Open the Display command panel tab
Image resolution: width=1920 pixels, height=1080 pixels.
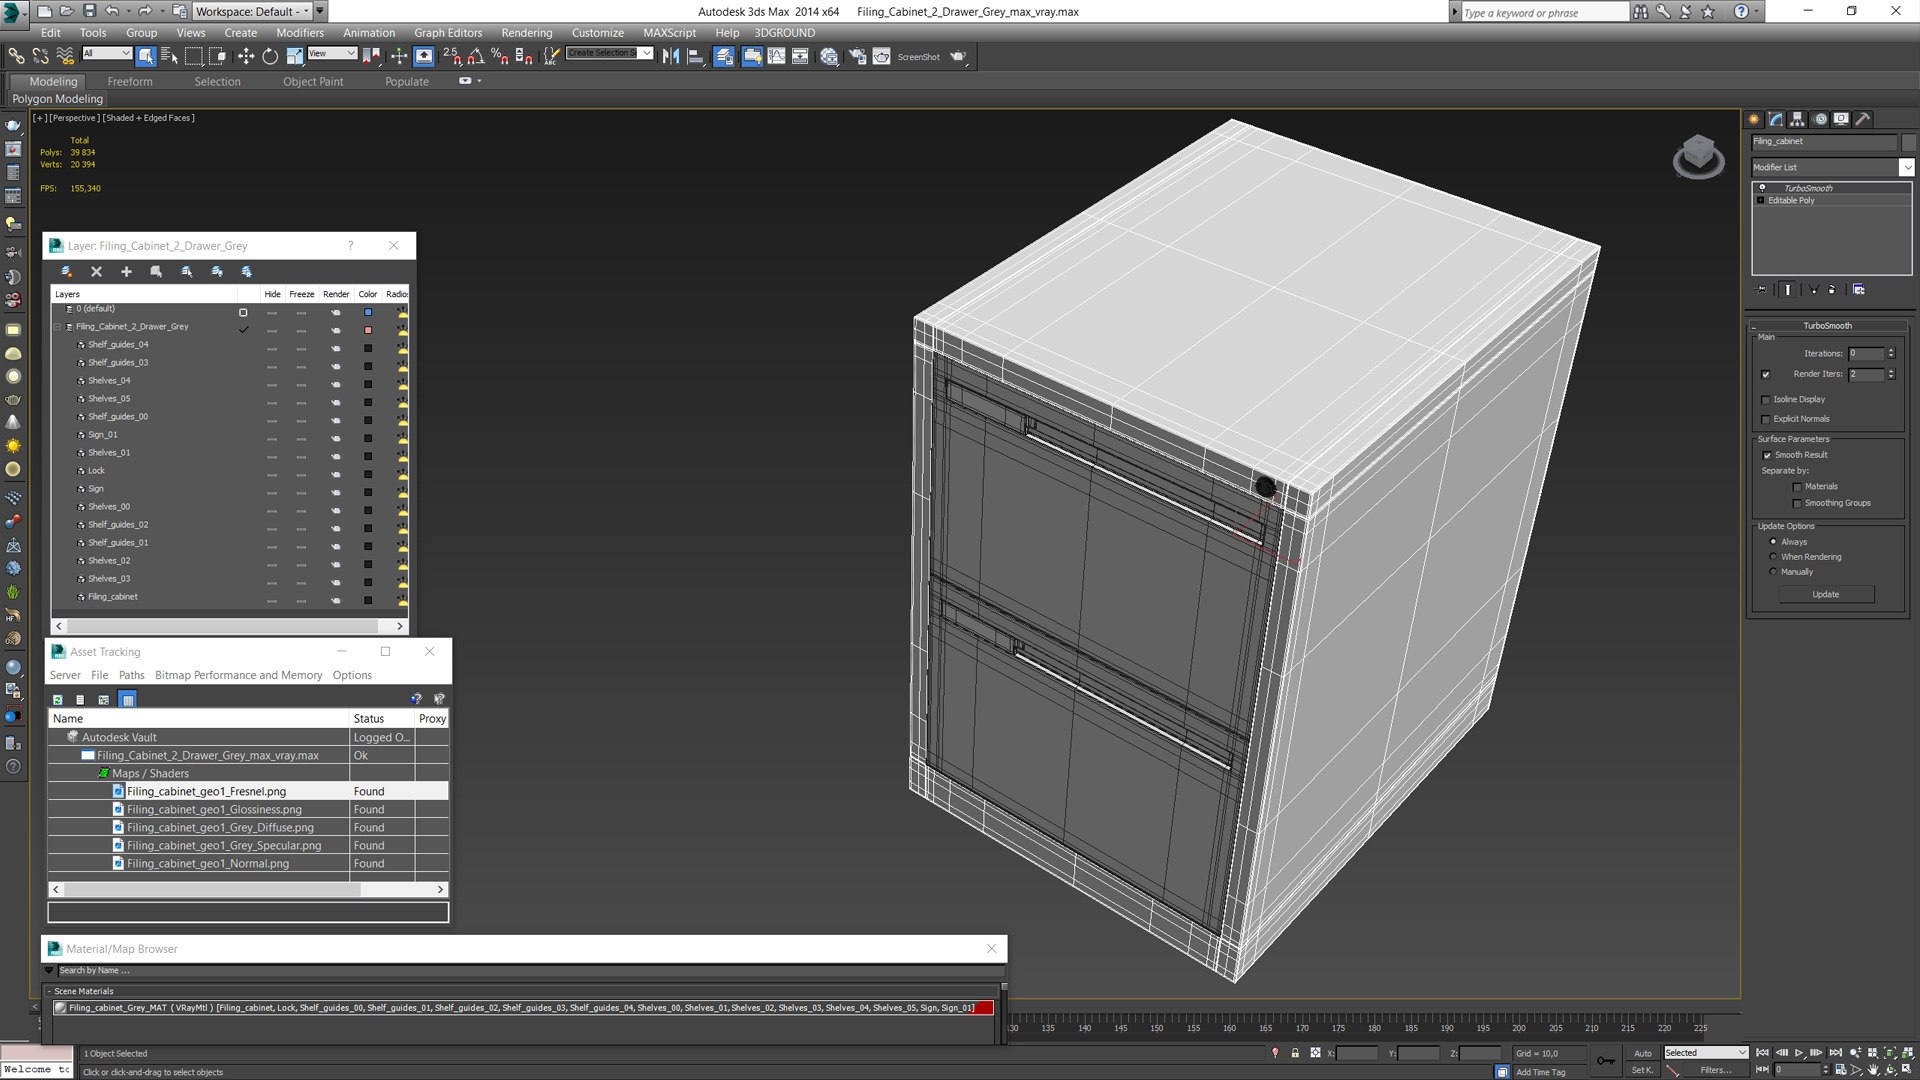1841,119
